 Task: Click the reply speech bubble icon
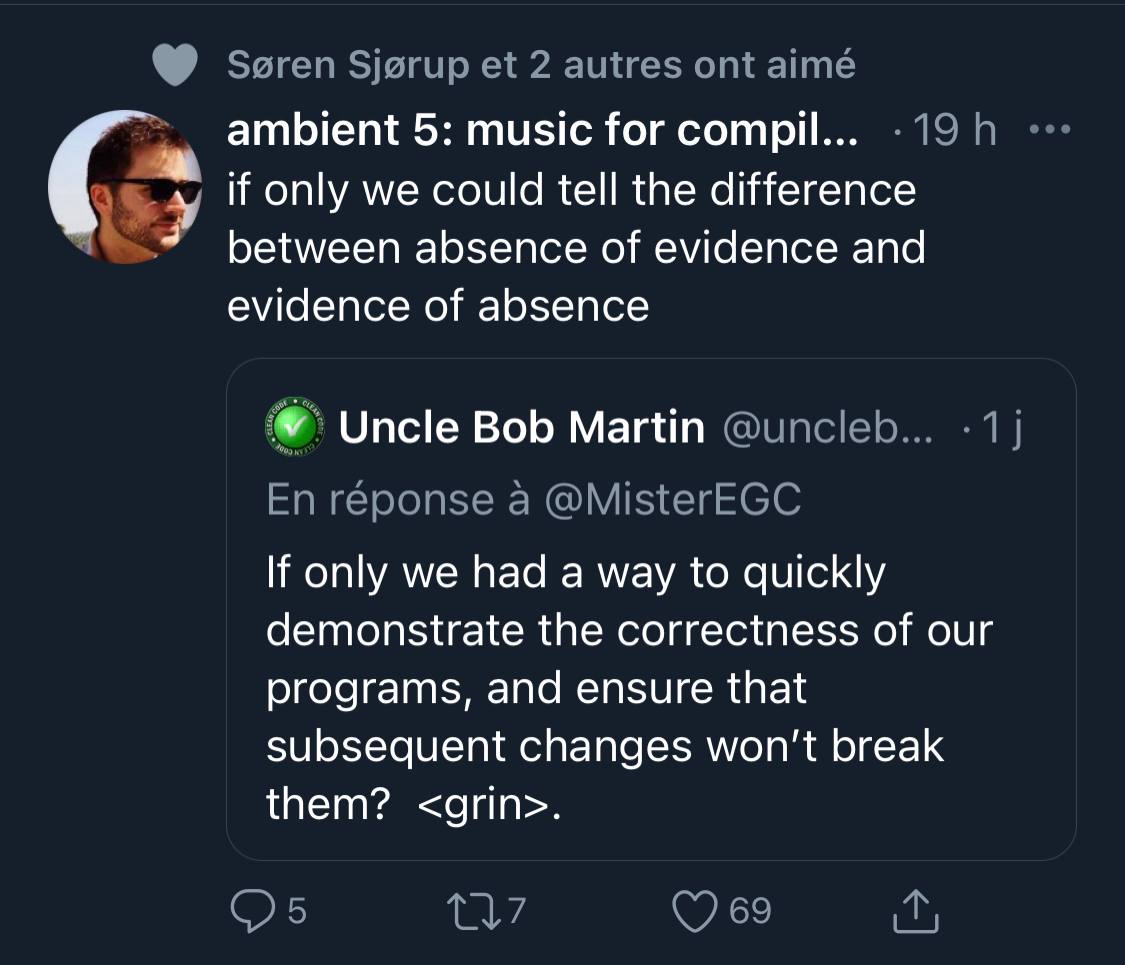pos(255,911)
